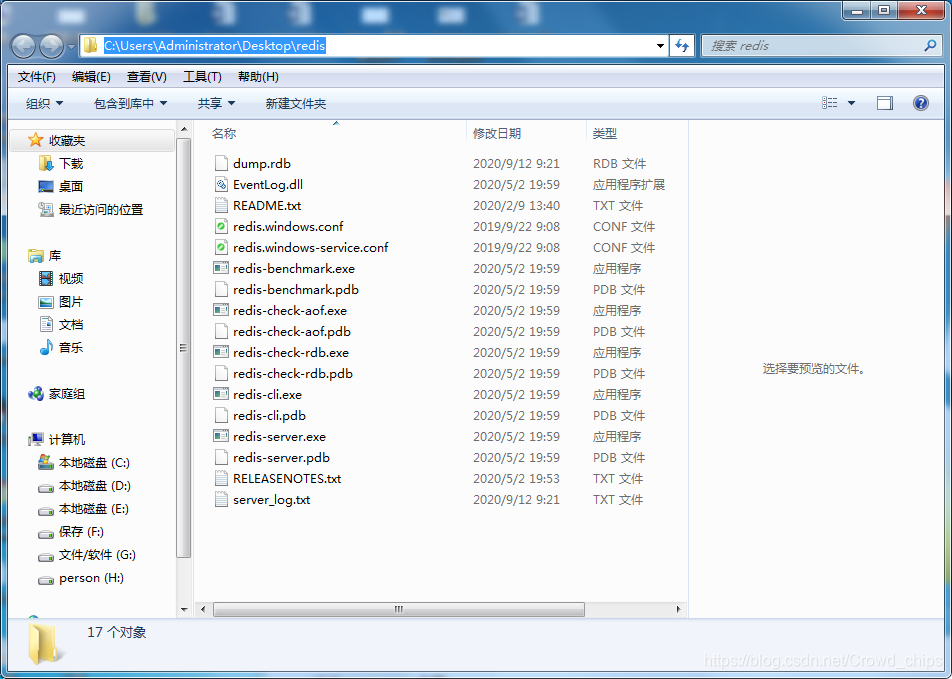The height and width of the screenshot is (679, 952).
Task: Select the dump.rdb file icon
Action: tap(222, 163)
